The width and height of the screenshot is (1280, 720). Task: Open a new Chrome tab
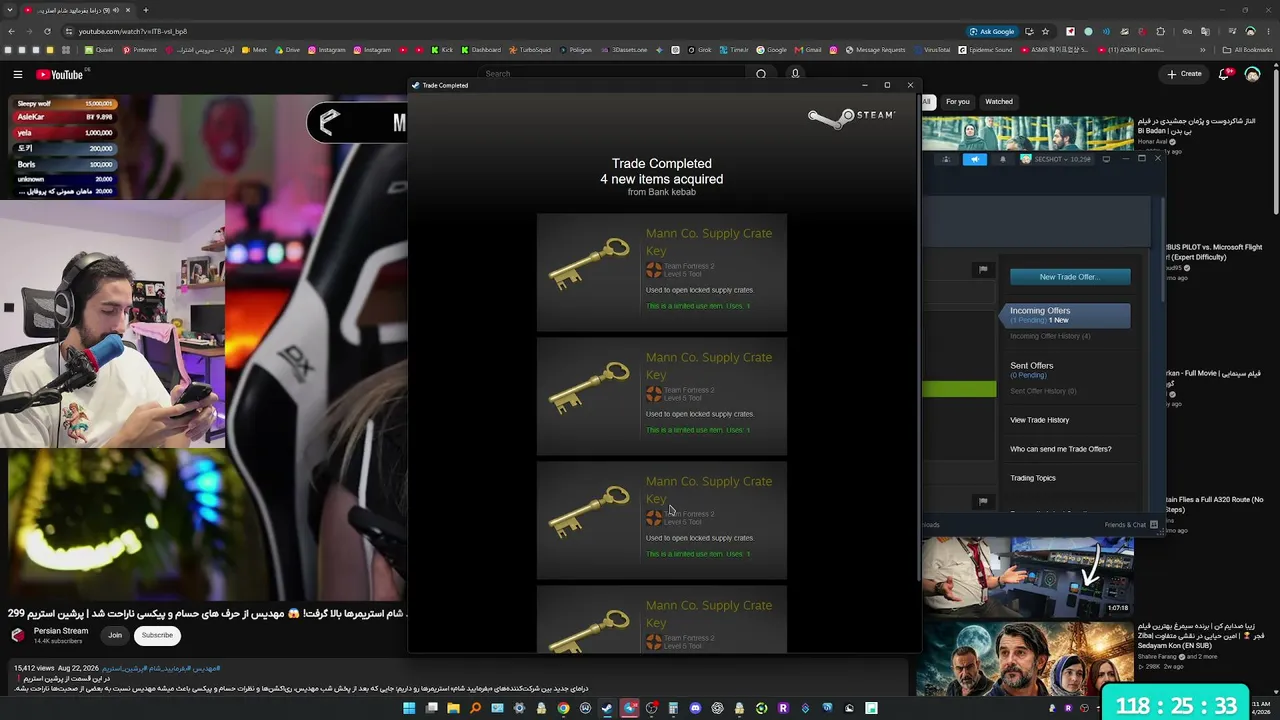146,10
